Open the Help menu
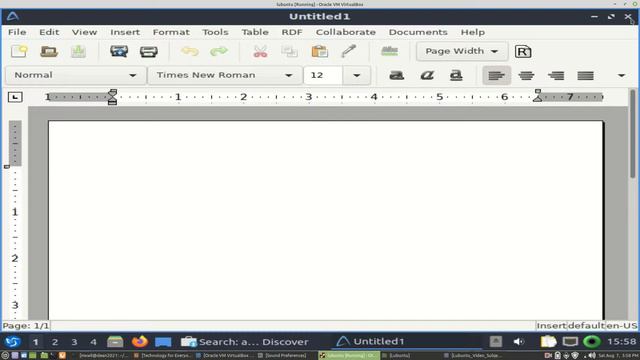Screen dimensions: 640x360 (x=473, y=32)
